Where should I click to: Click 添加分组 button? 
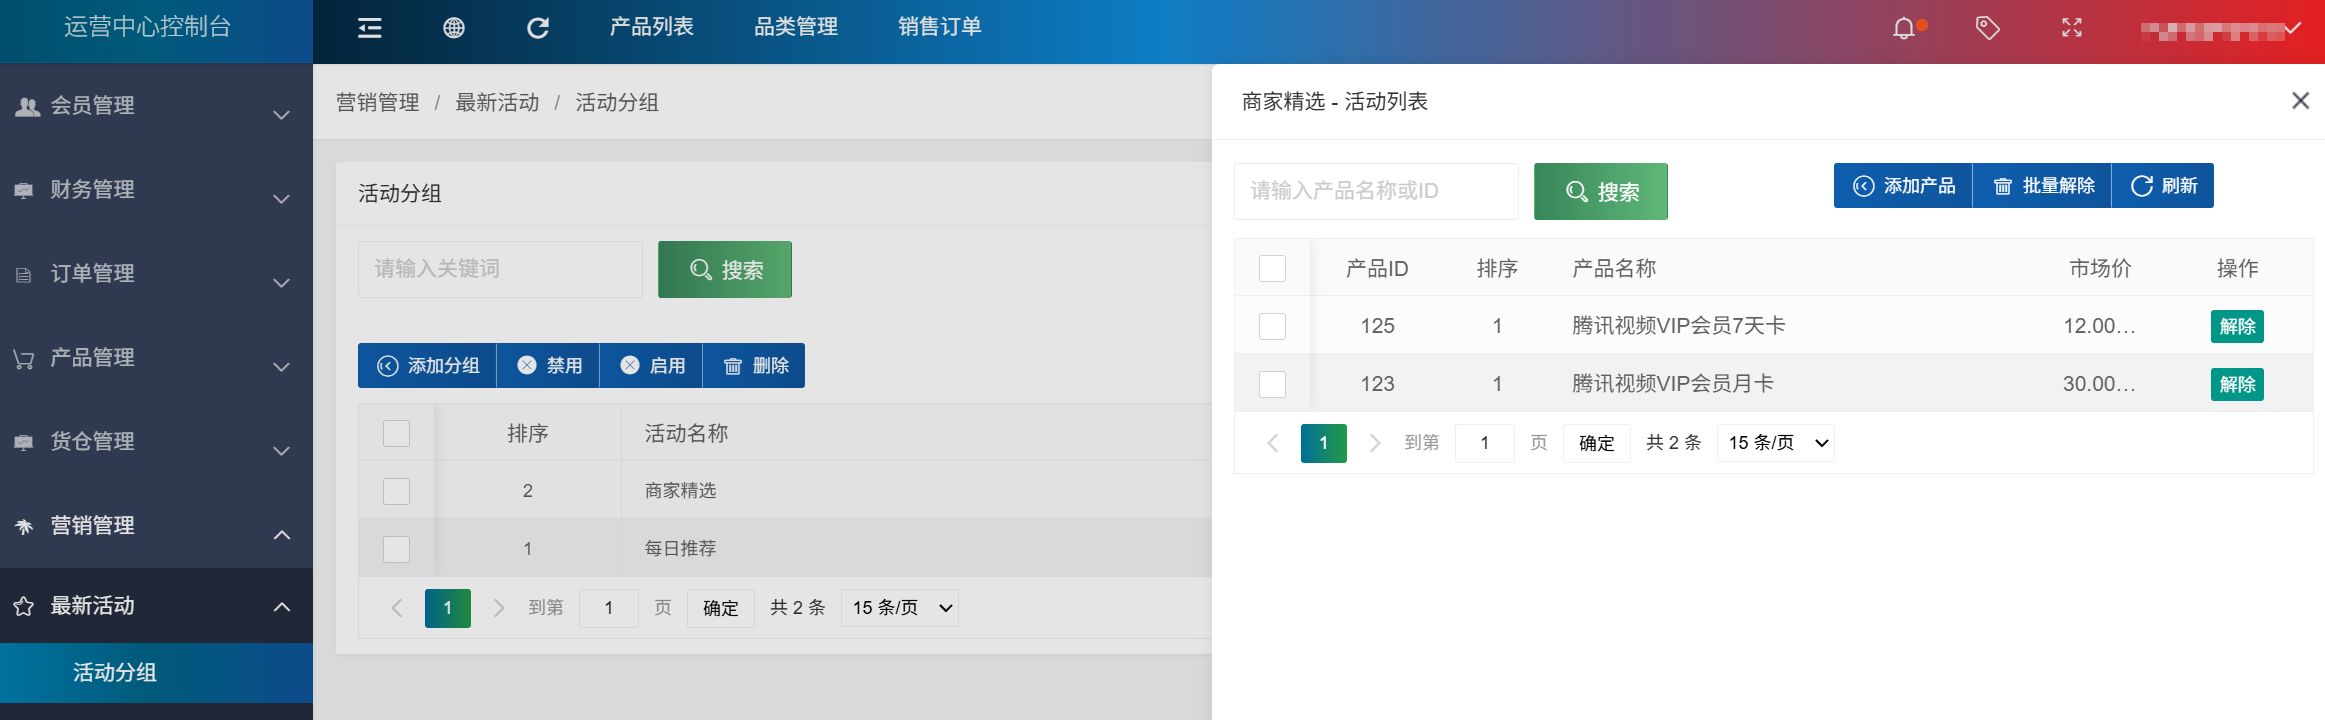coord(428,366)
